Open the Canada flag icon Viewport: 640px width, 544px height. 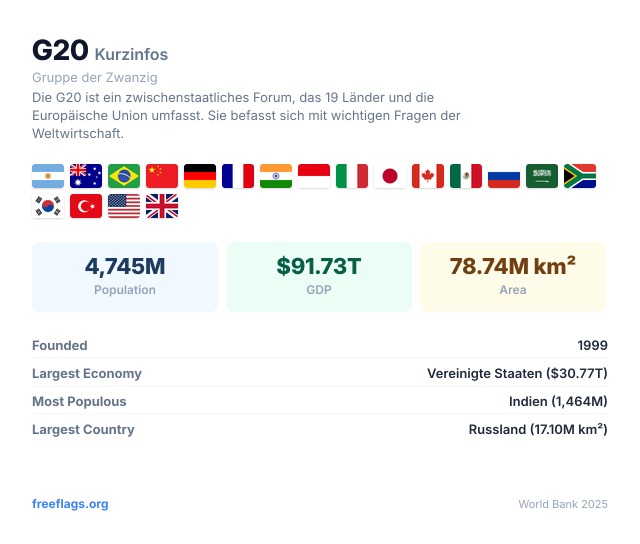[428, 176]
